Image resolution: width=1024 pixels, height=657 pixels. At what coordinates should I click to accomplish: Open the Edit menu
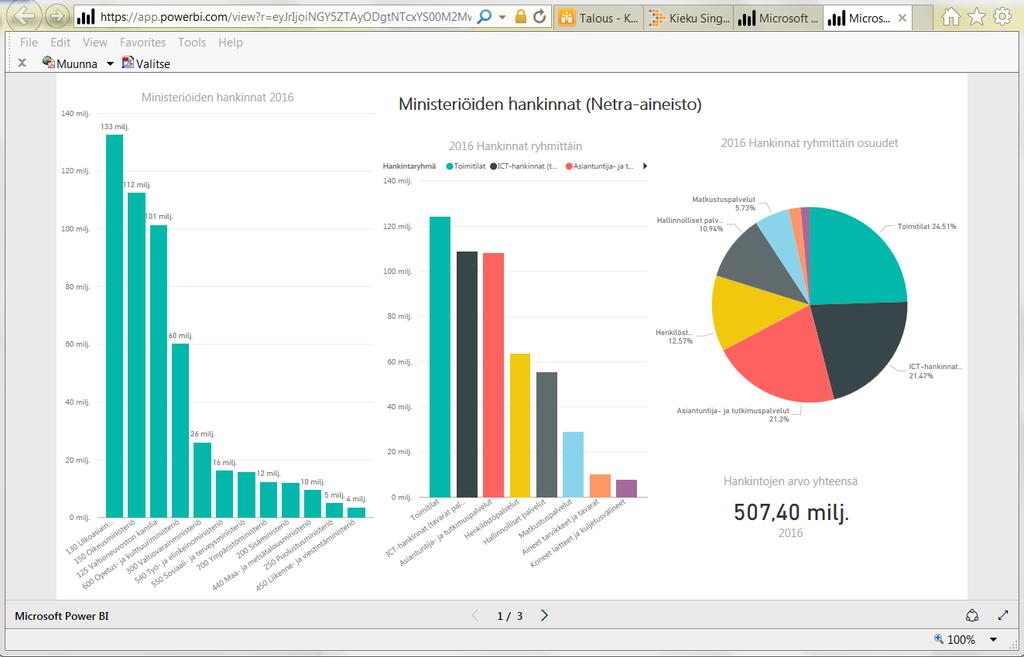(x=60, y=42)
